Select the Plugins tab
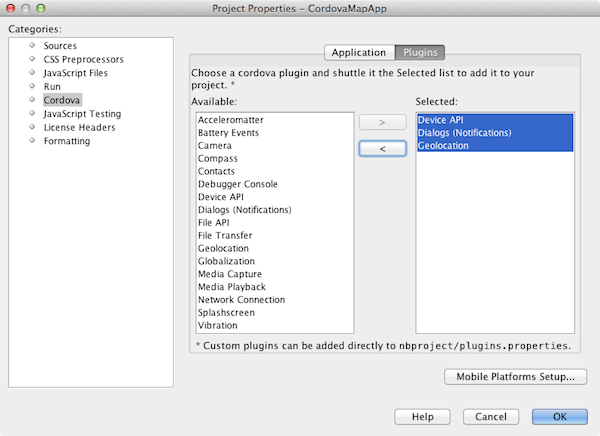600x436 pixels. point(420,53)
